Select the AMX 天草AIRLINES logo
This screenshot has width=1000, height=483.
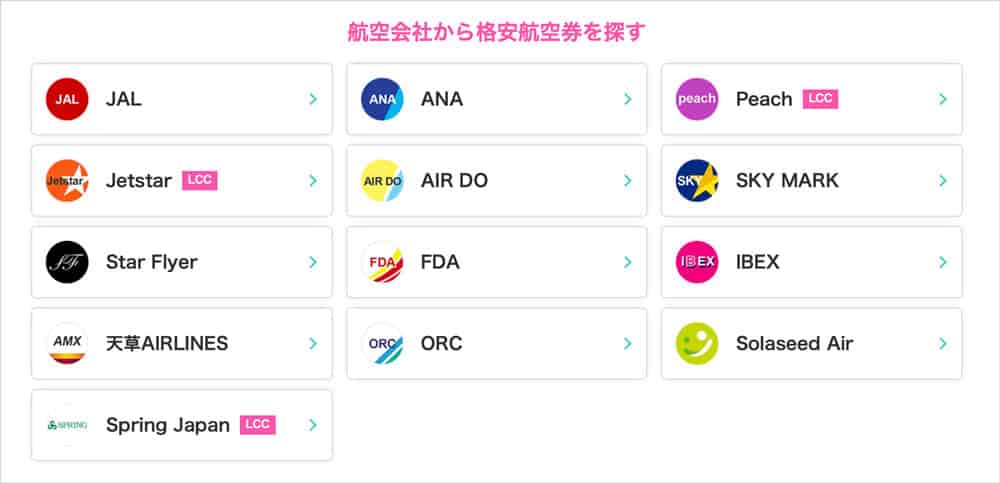click(x=67, y=344)
